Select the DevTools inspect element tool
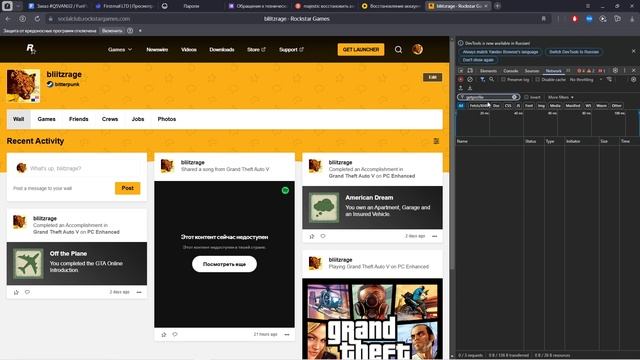This screenshot has height=360, width=640. (x=460, y=71)
